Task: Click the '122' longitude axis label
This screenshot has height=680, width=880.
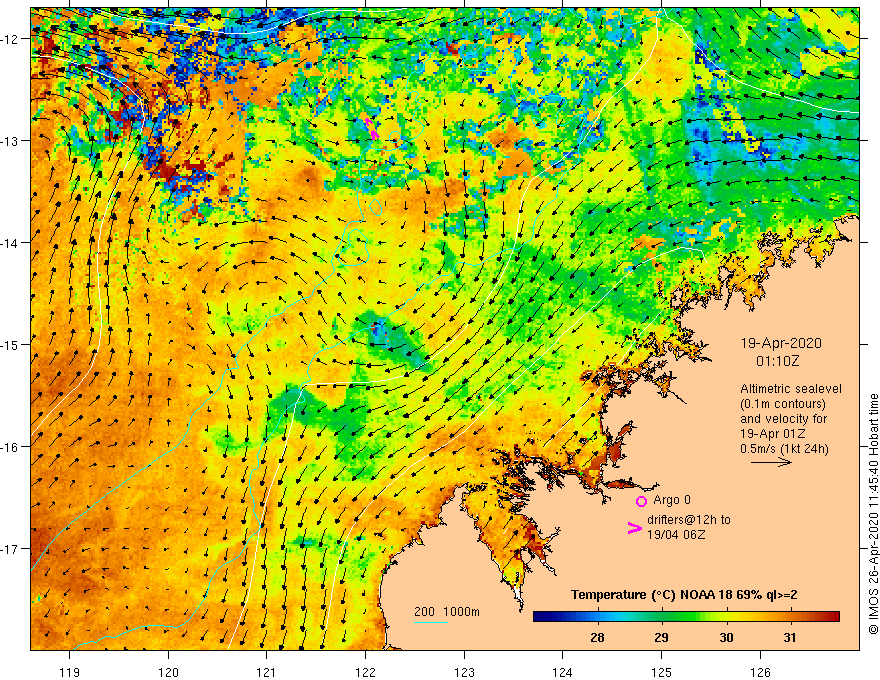Action: tap(365, 672)
